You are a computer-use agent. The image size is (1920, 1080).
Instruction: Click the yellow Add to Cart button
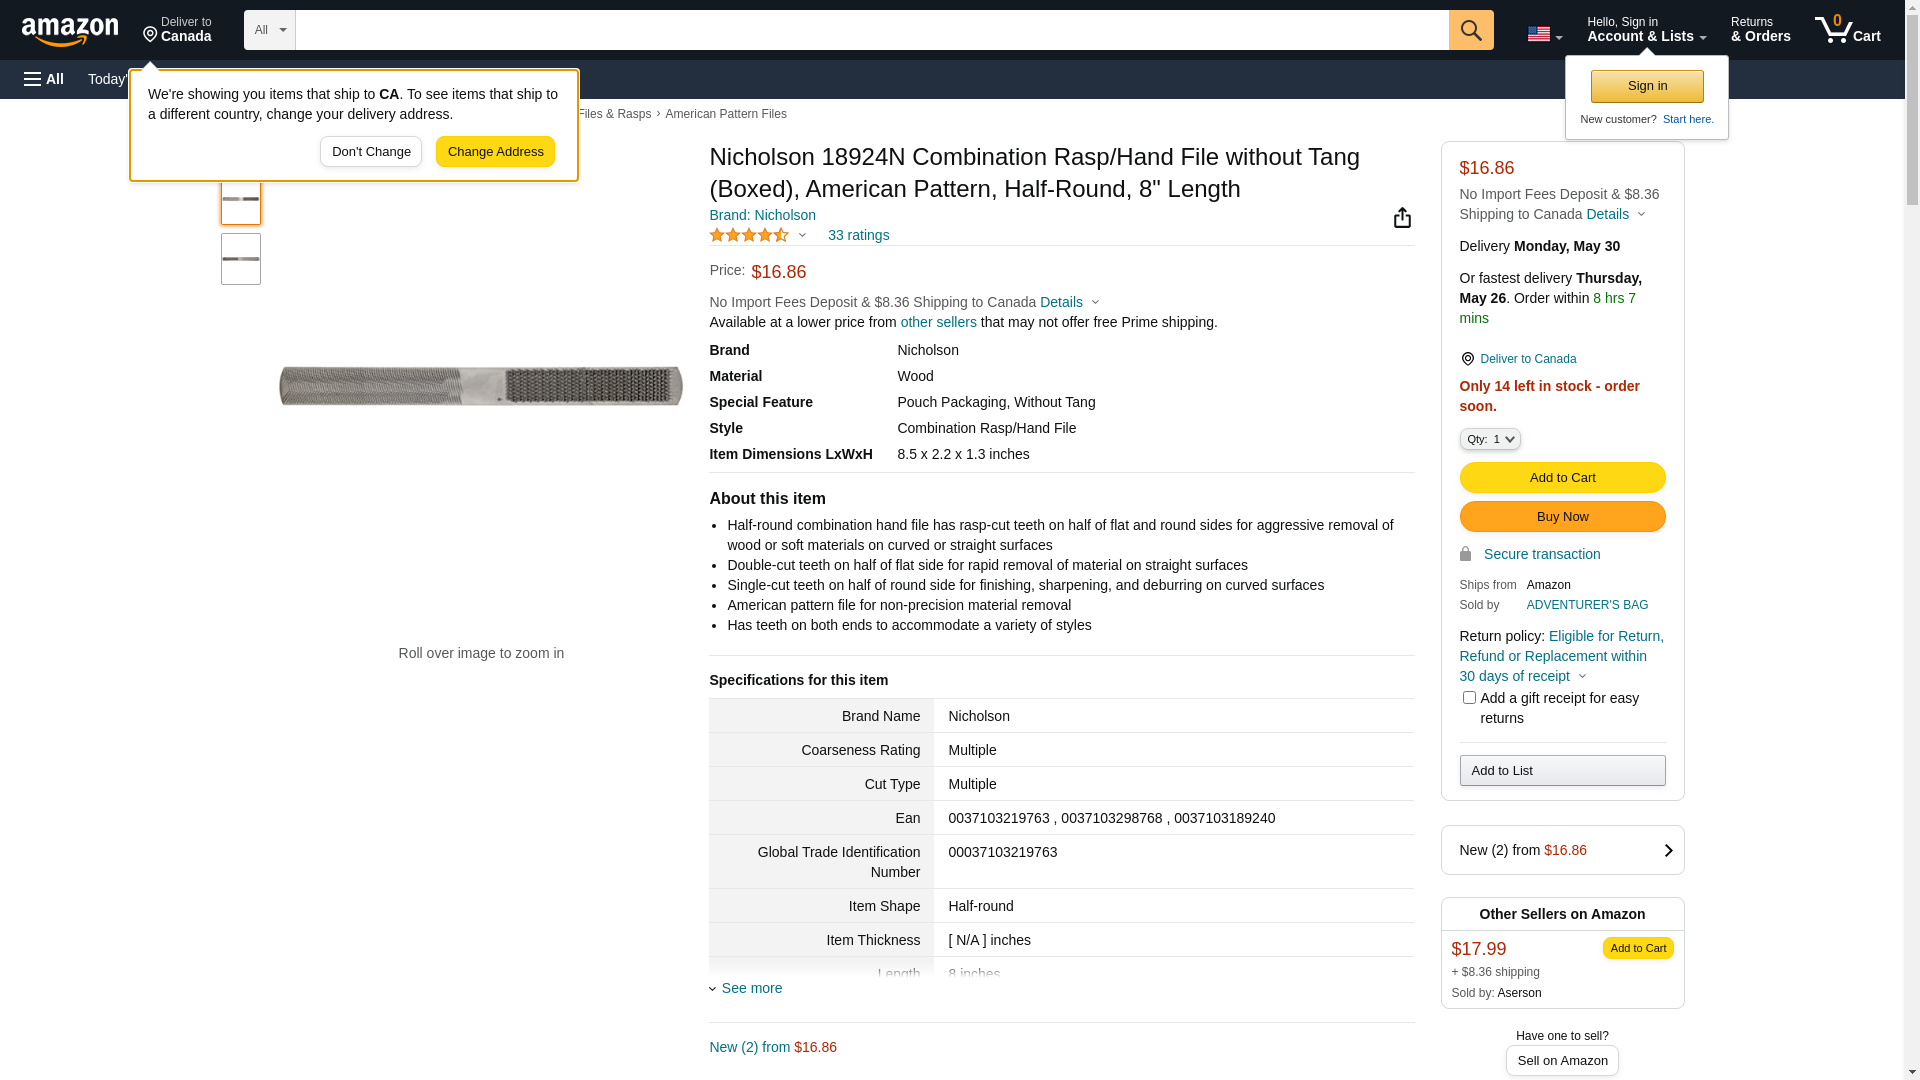click(1562, 478)
